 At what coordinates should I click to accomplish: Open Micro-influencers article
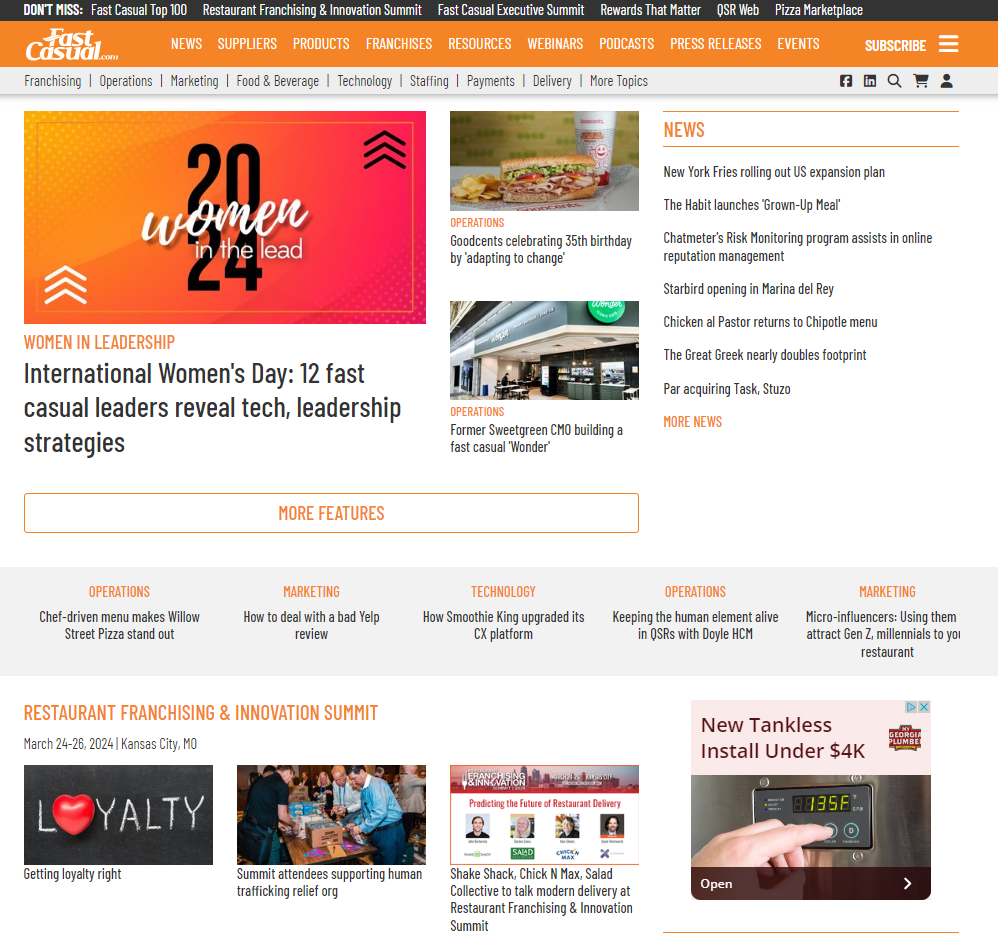(x=883, y=634)
